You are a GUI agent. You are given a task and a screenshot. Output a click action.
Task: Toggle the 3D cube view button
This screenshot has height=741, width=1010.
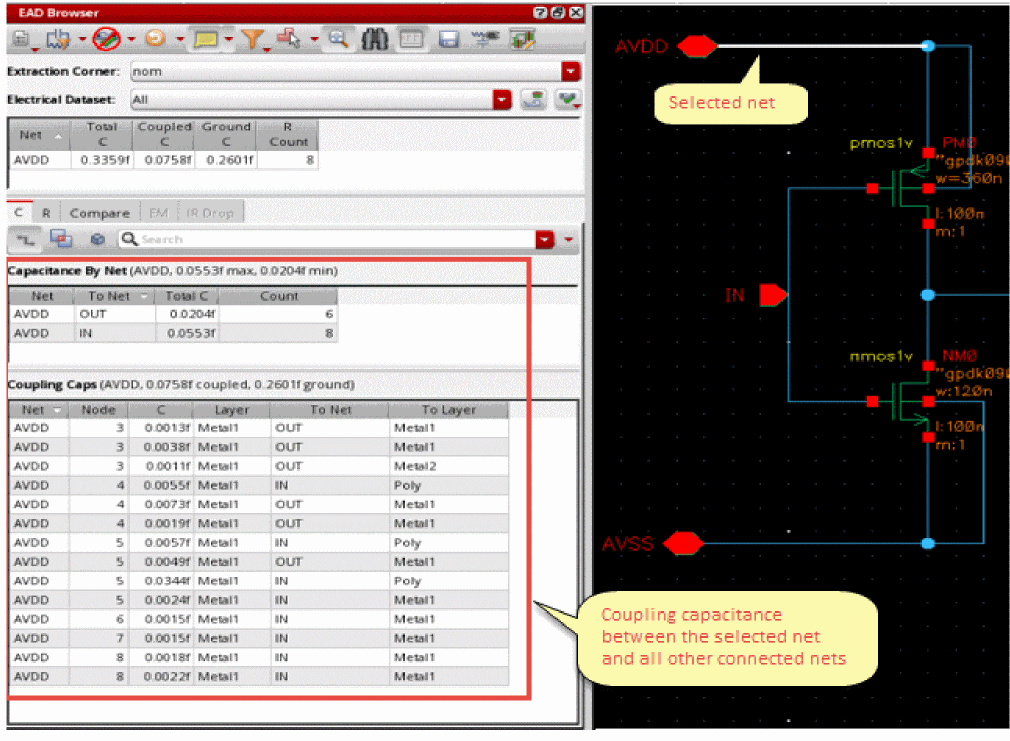(97, 240)
